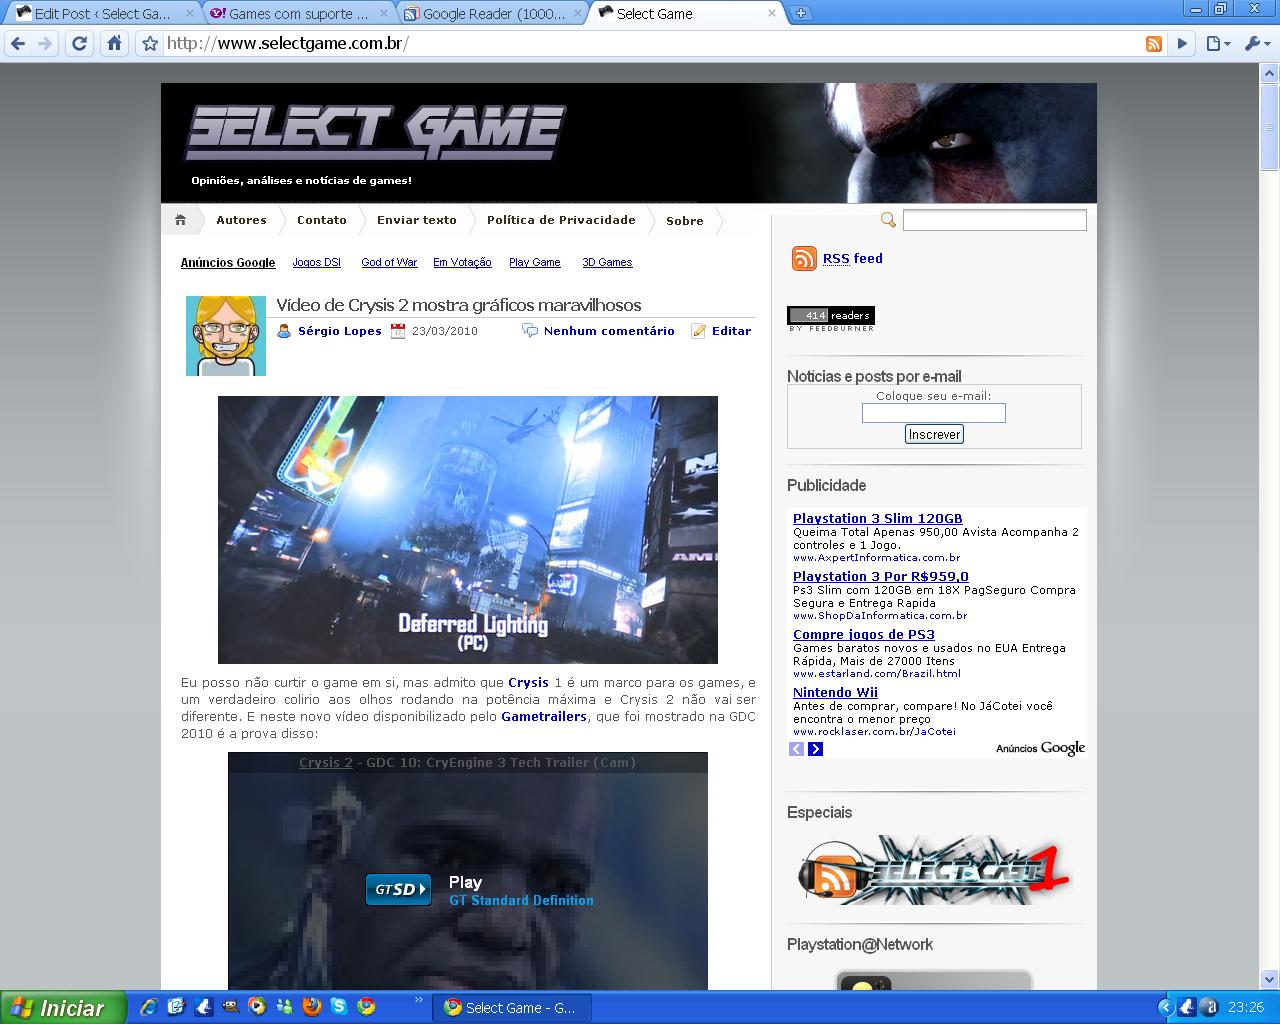Open Playstation 3 Slim 120GB ad
Screen dimensions: 1280x1024
pyautogui.click(x=878, y=518)
